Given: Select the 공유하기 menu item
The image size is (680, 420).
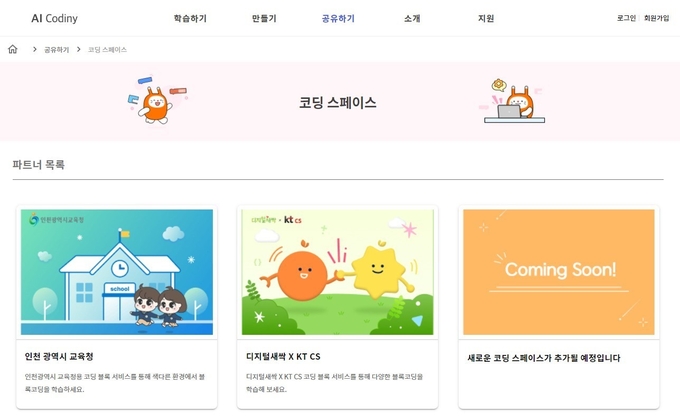Looking at the screenshot, I should (x=338, y=18).
